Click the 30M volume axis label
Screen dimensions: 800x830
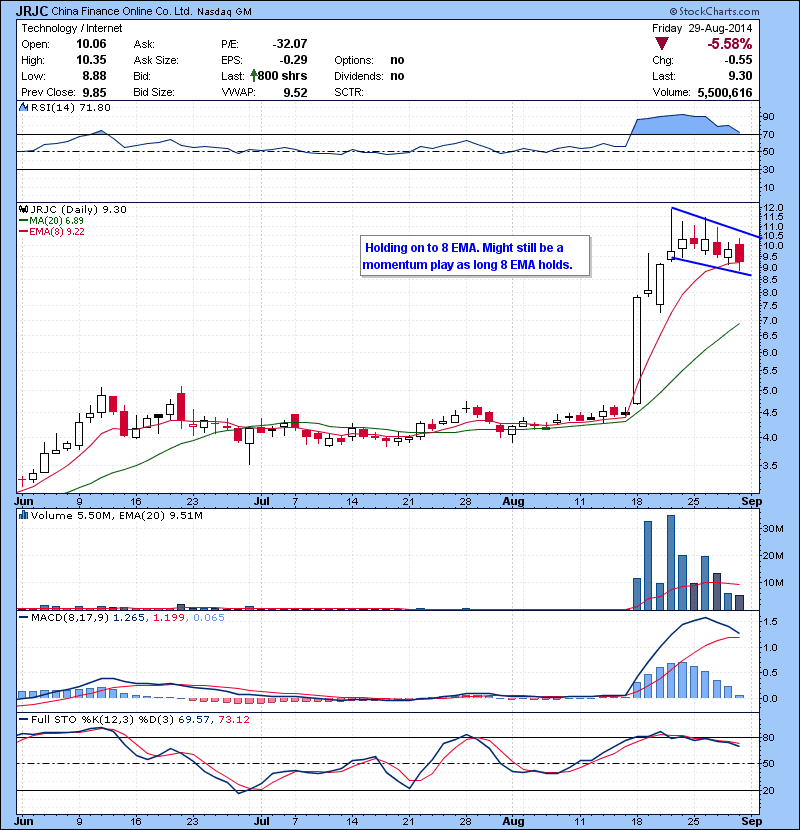pos(773,528)
